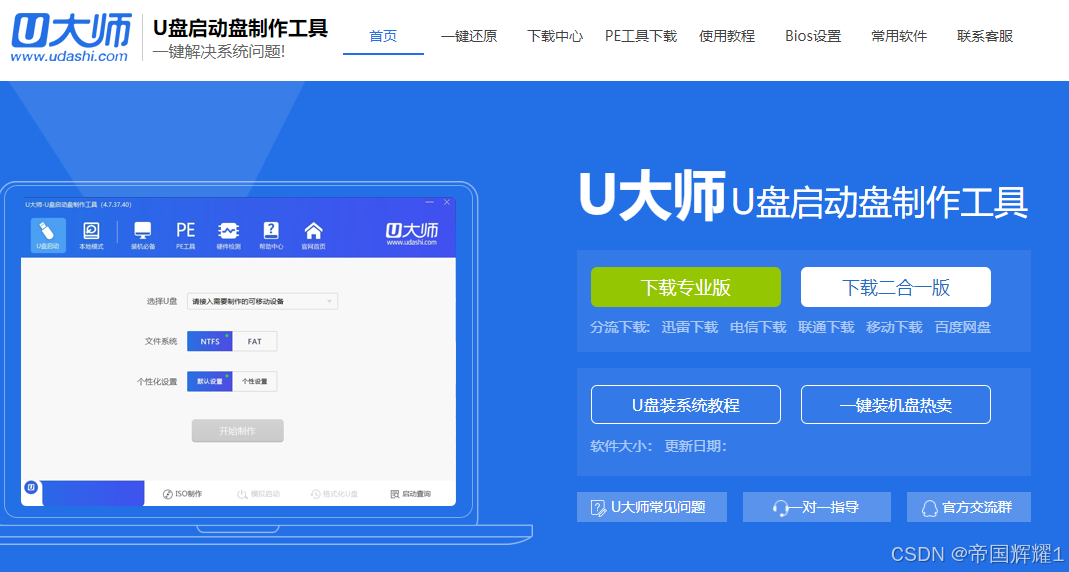The image size is (1069, 572).
Task: Click the 迅雷下载 mirror link
Action: click(x=689, y=327)
